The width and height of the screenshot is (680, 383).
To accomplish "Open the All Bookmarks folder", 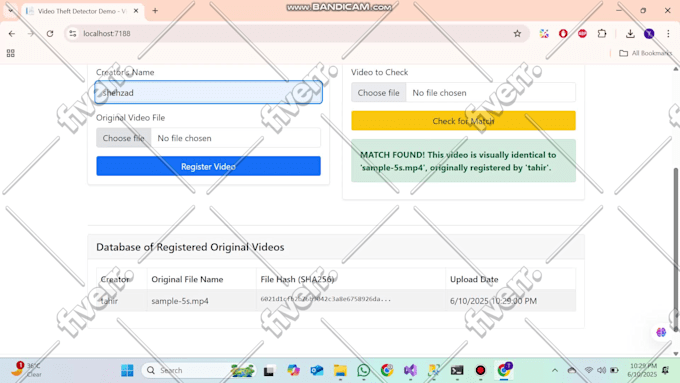I will click(645, 53).
